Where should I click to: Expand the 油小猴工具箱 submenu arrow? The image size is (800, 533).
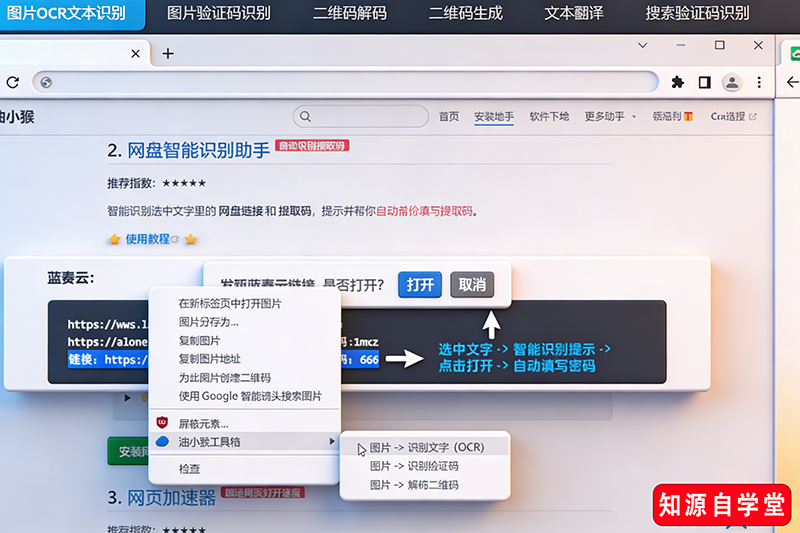pos(331,441)
